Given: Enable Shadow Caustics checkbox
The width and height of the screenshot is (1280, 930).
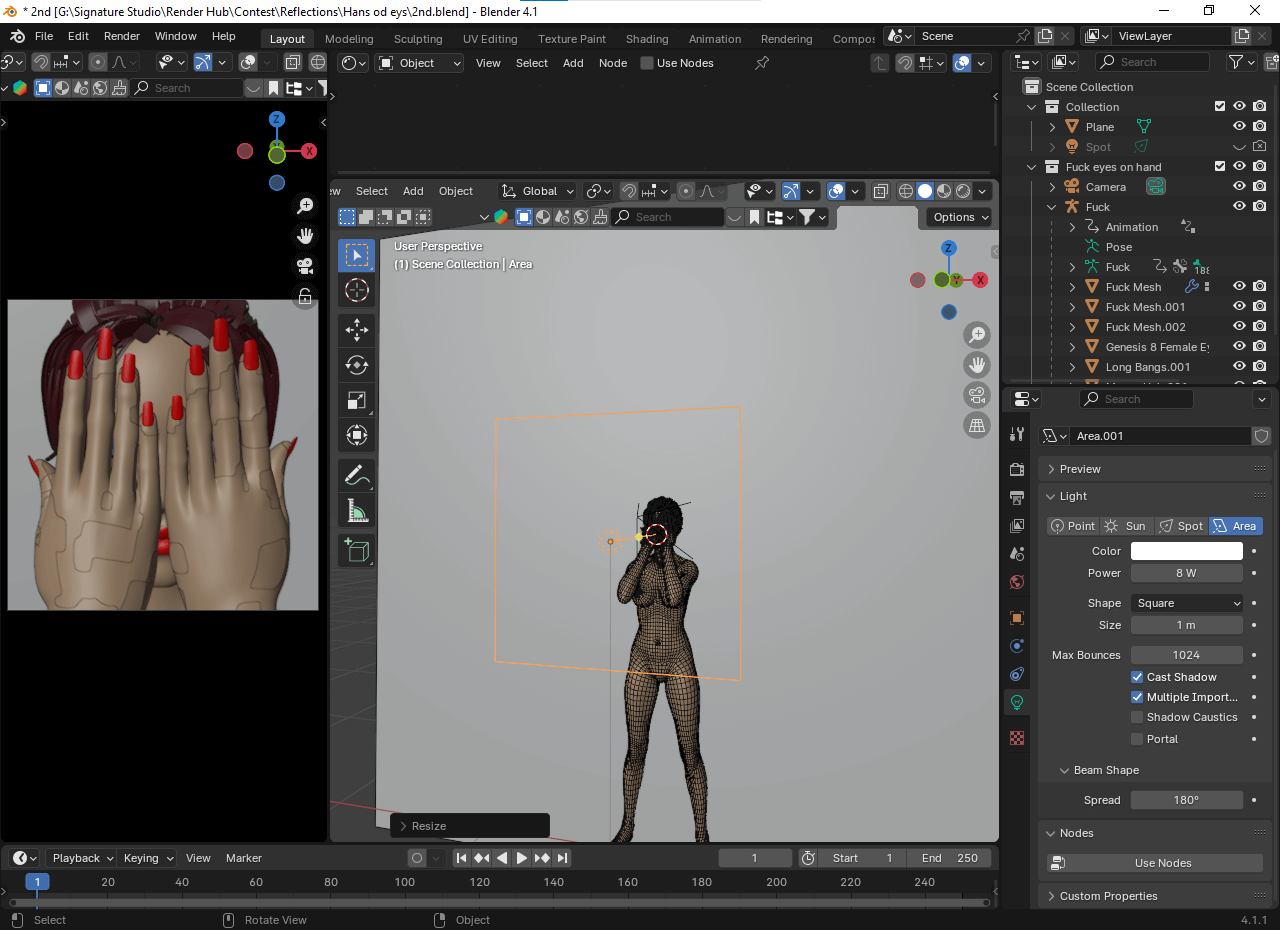Looking at the screenshot, I should (1137, 717).
